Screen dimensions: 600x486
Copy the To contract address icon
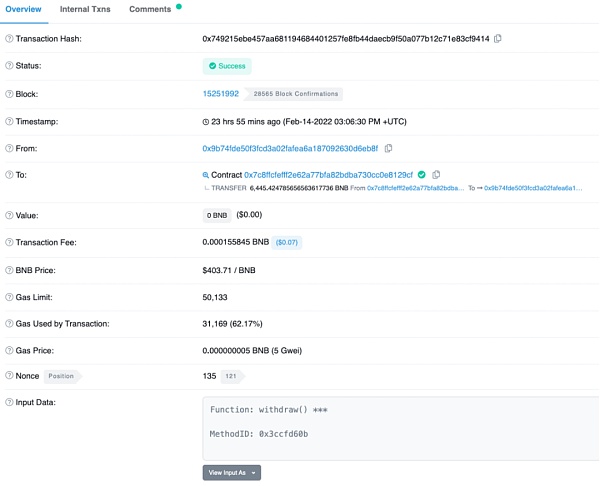(x=436, y=175)
